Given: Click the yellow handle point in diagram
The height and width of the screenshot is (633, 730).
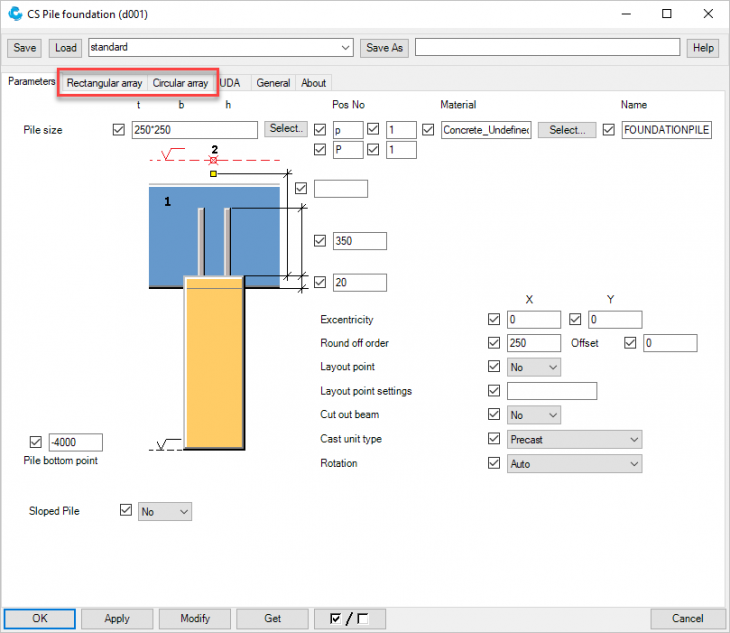Looking at the screenshot, I should tap(213, 174).
